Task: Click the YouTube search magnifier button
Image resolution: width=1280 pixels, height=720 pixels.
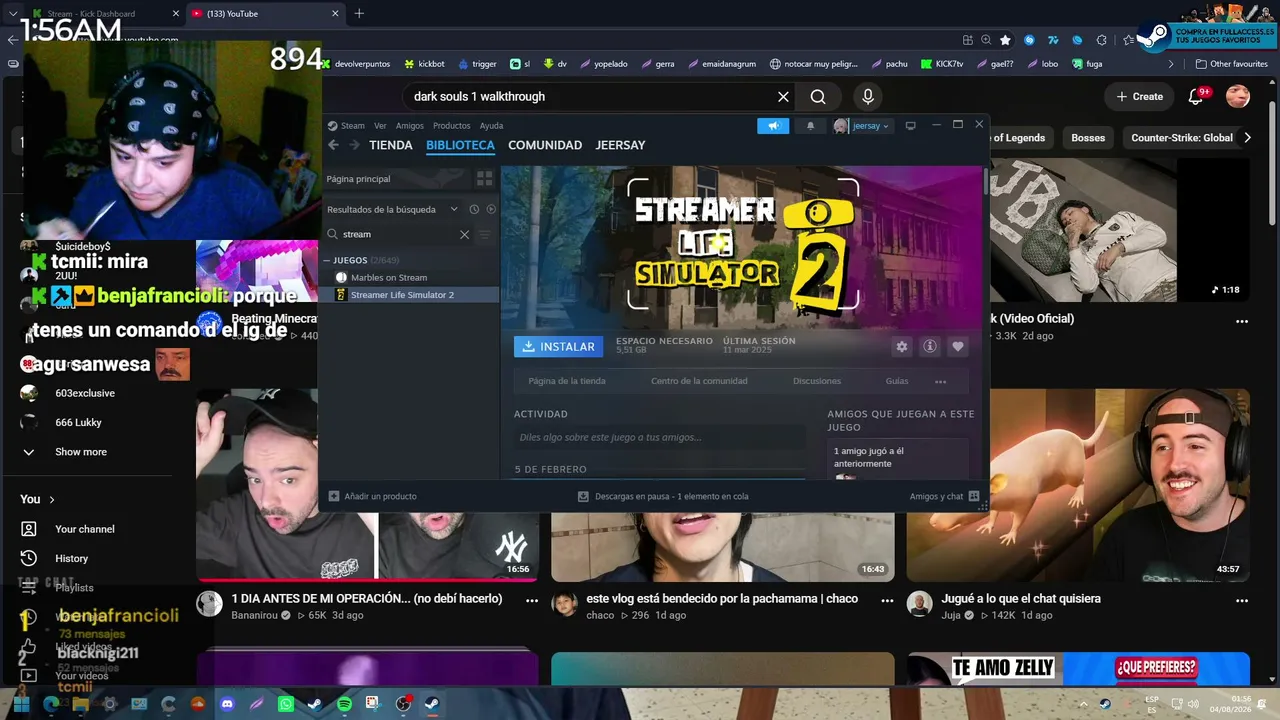Action: tap(818, 97)
